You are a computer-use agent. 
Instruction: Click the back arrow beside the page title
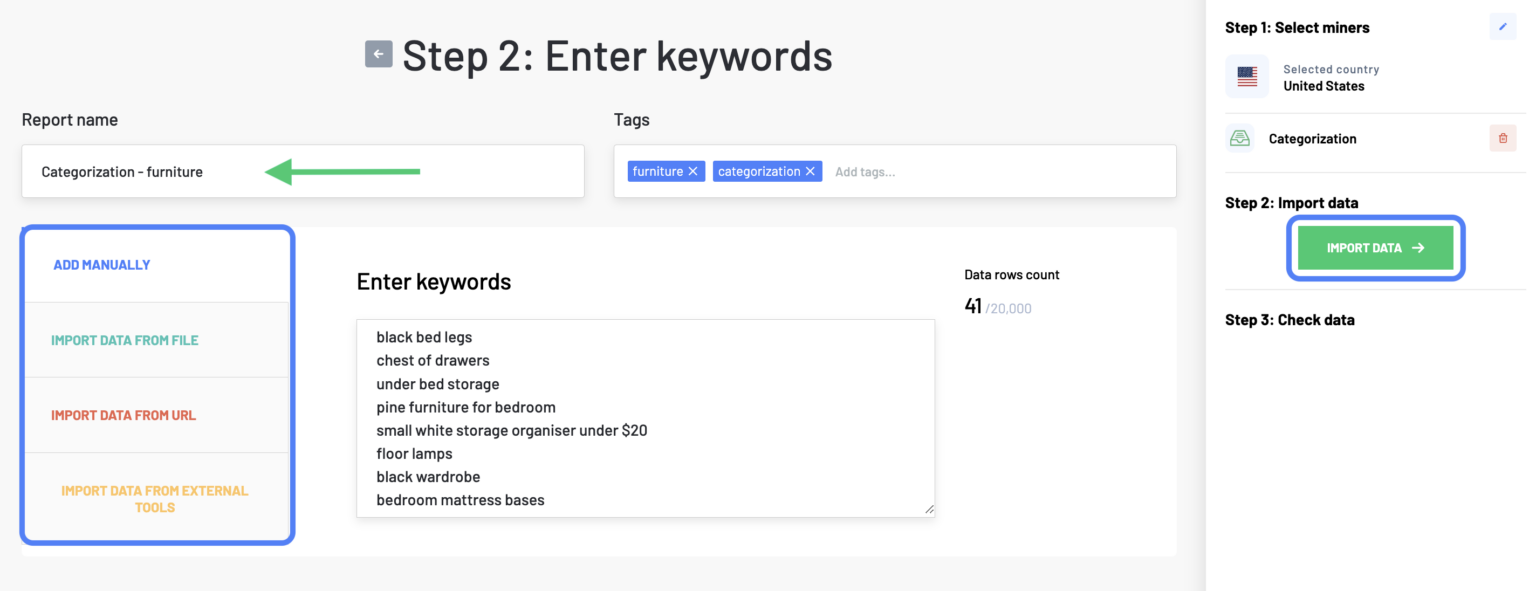378,54
